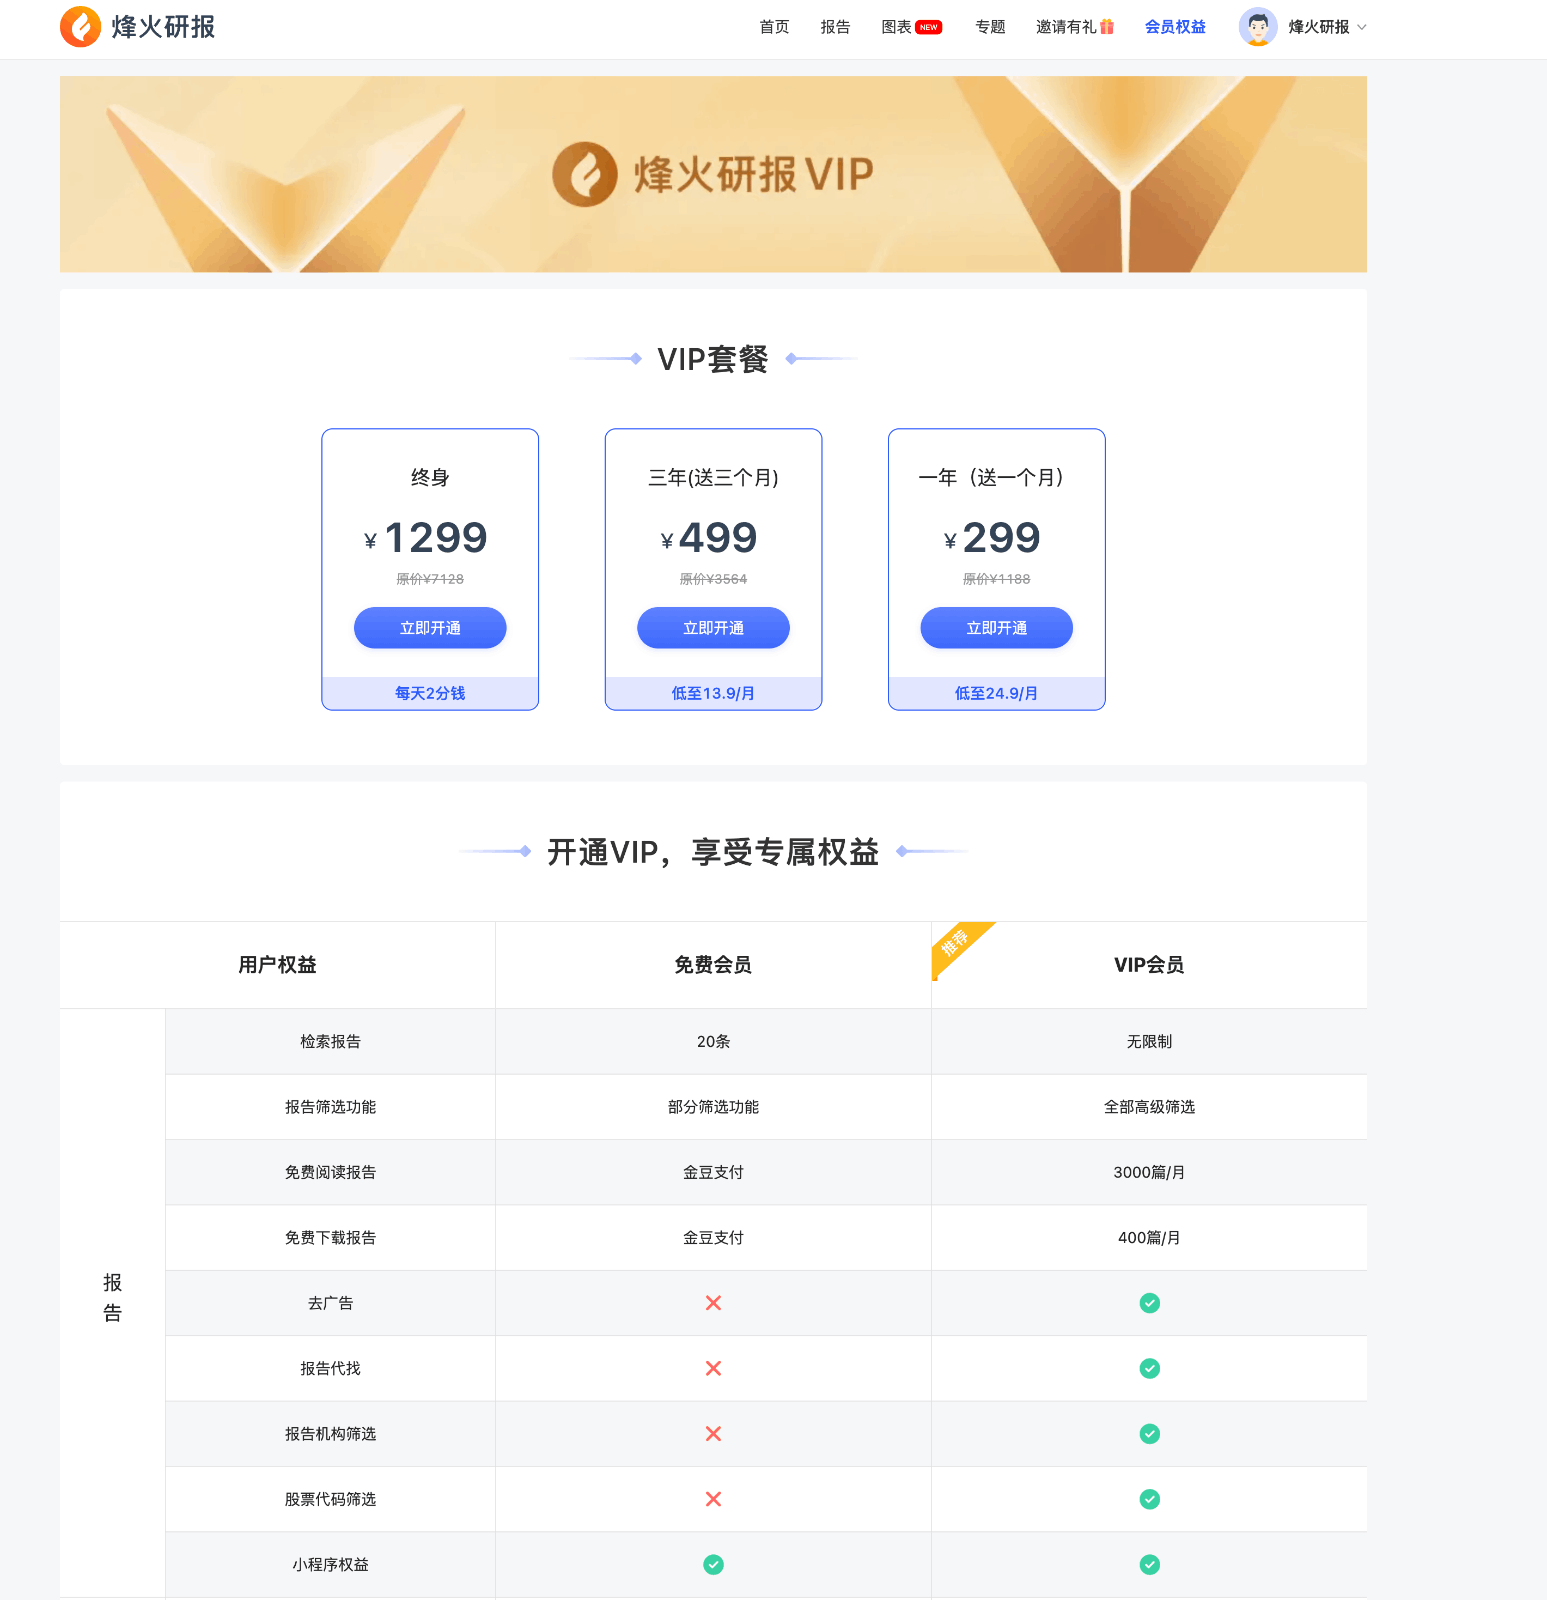Click the red X in 股票代码筛选 row

[x=713, y=1499]
